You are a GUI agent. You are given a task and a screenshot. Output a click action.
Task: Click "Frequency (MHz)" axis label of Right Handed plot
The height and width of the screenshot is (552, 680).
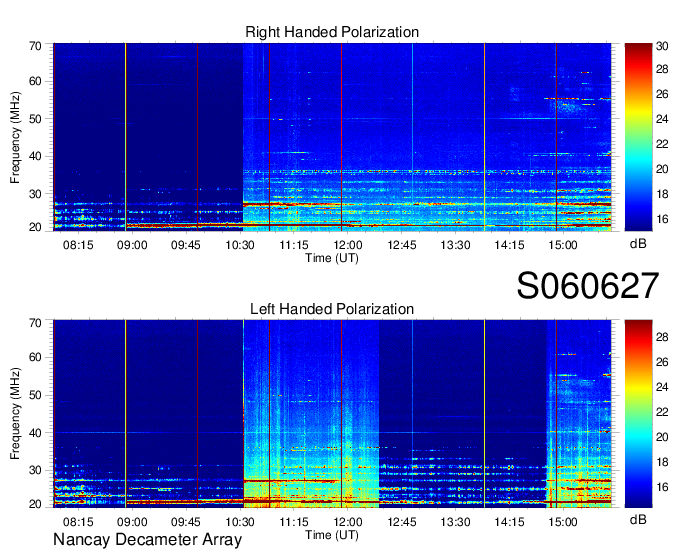point(15,137)
